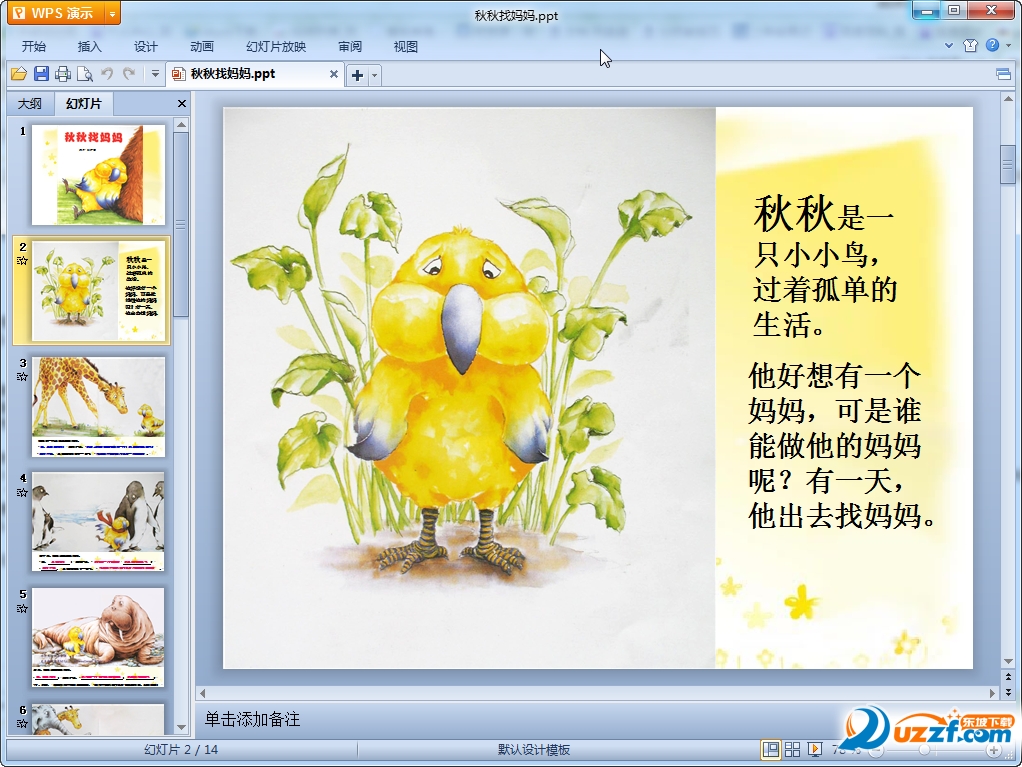Image resolution: width=1022 pixels, height=767 pixels.
Task: Undo the last action
Action: pyautogui.click(x=108, y=74)
